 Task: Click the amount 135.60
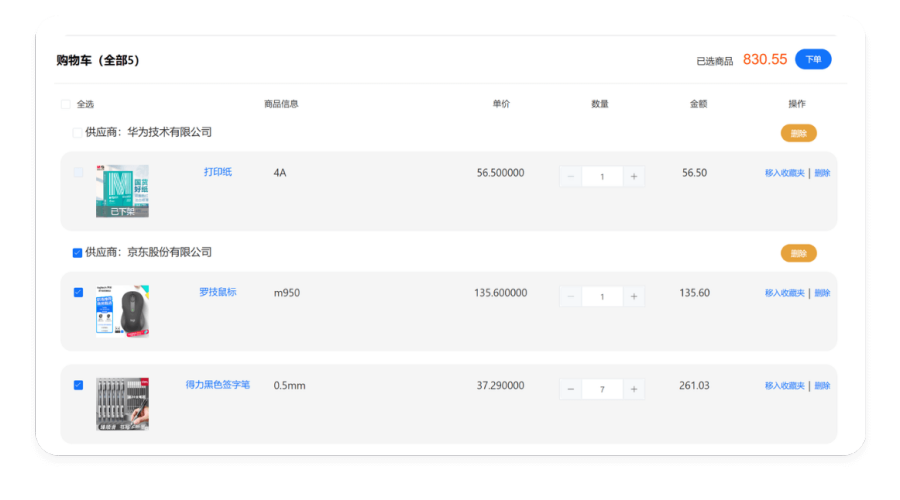[695, 293]
